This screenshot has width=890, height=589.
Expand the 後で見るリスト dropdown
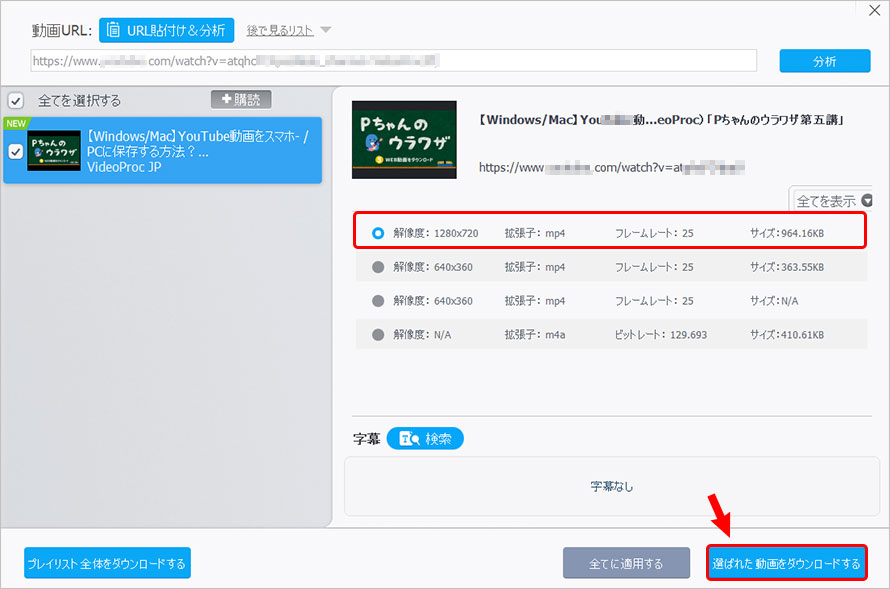[290, 30]
